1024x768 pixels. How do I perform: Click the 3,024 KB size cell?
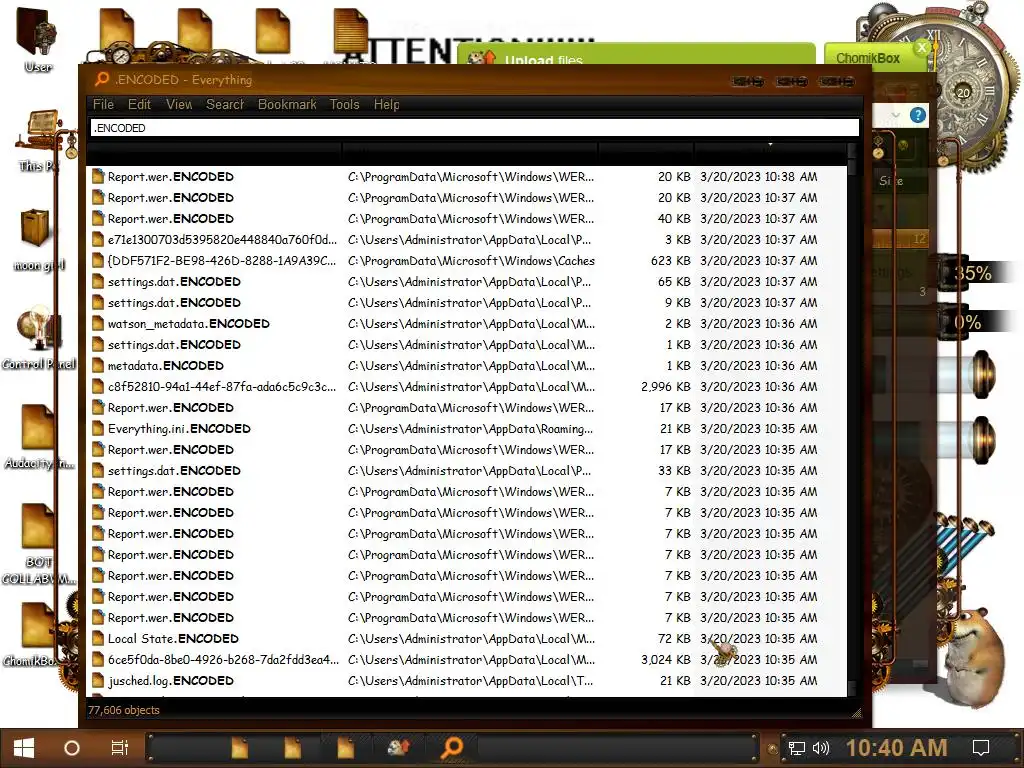pyautogui.click(x=665, y=660)
